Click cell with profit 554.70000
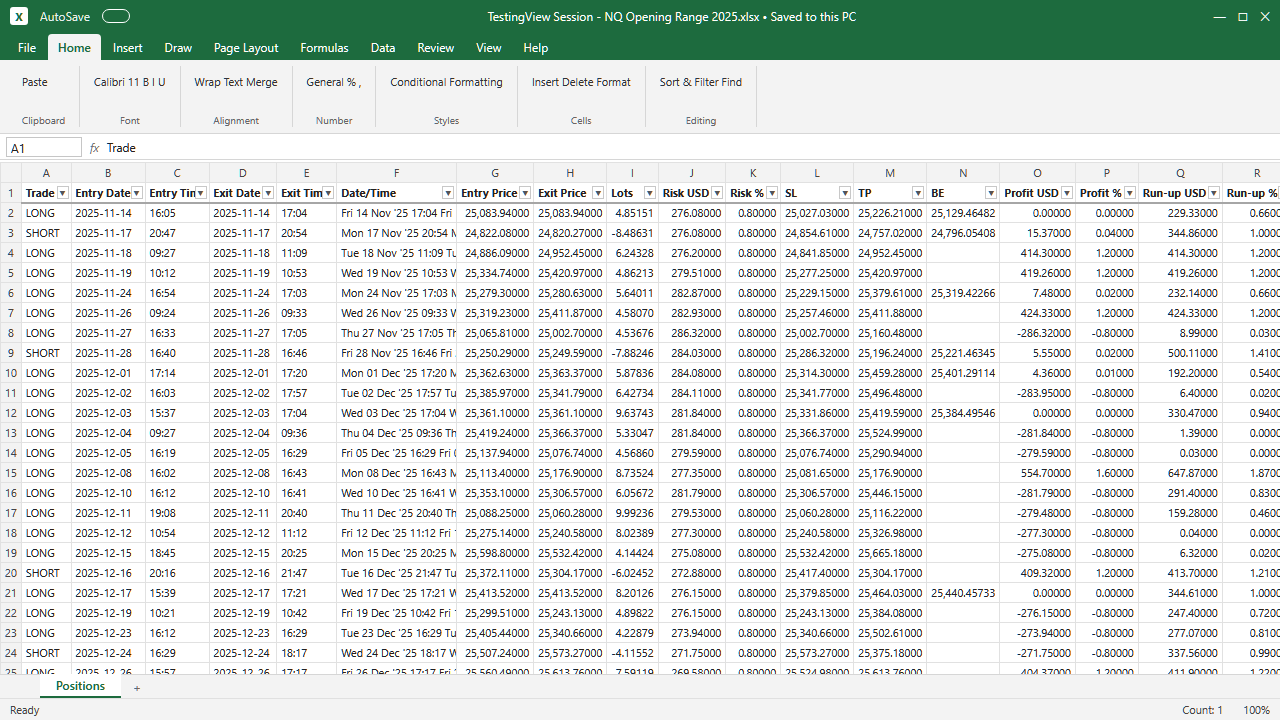Viewport: 1280px width, 720px height. coord(1037,473)
